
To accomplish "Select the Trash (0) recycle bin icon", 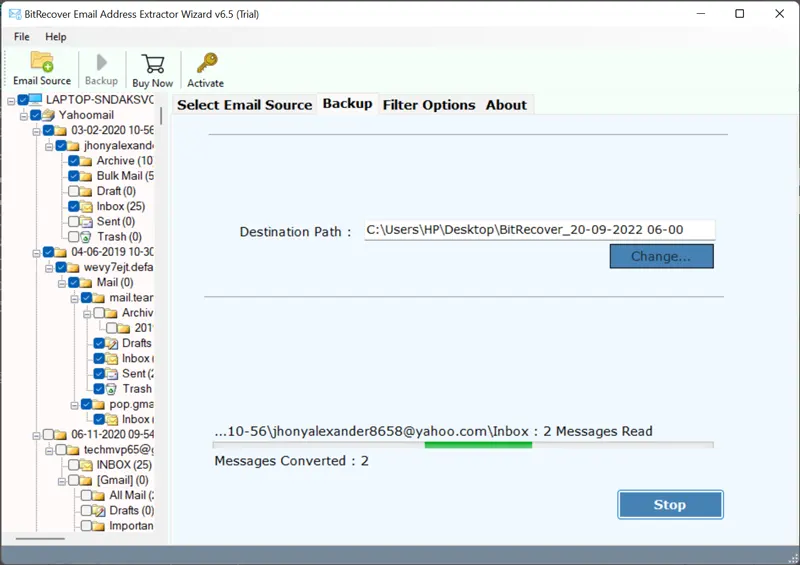I will tap(85, 237).
